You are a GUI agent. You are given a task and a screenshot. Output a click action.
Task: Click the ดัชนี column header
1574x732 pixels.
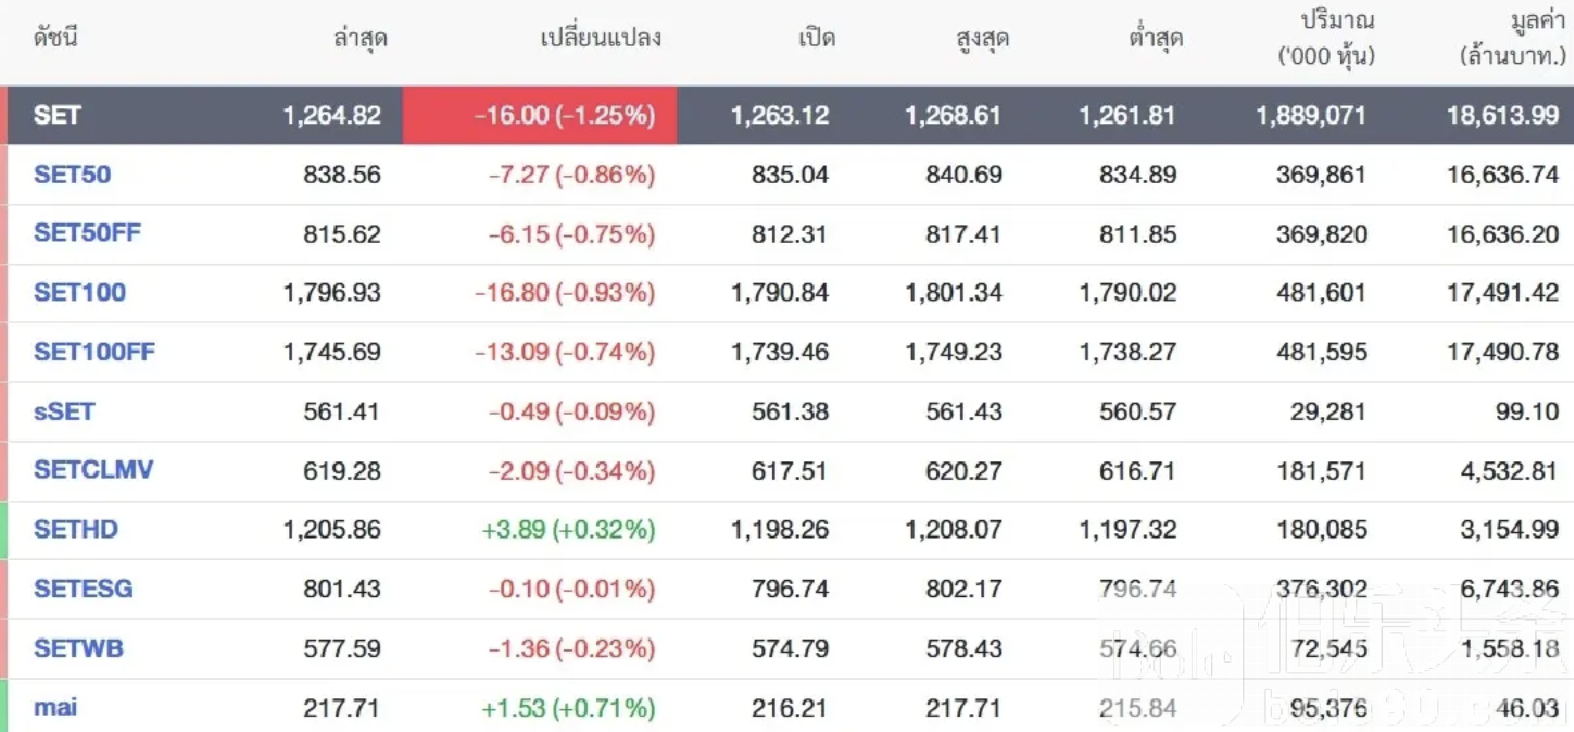coord(55,38)
